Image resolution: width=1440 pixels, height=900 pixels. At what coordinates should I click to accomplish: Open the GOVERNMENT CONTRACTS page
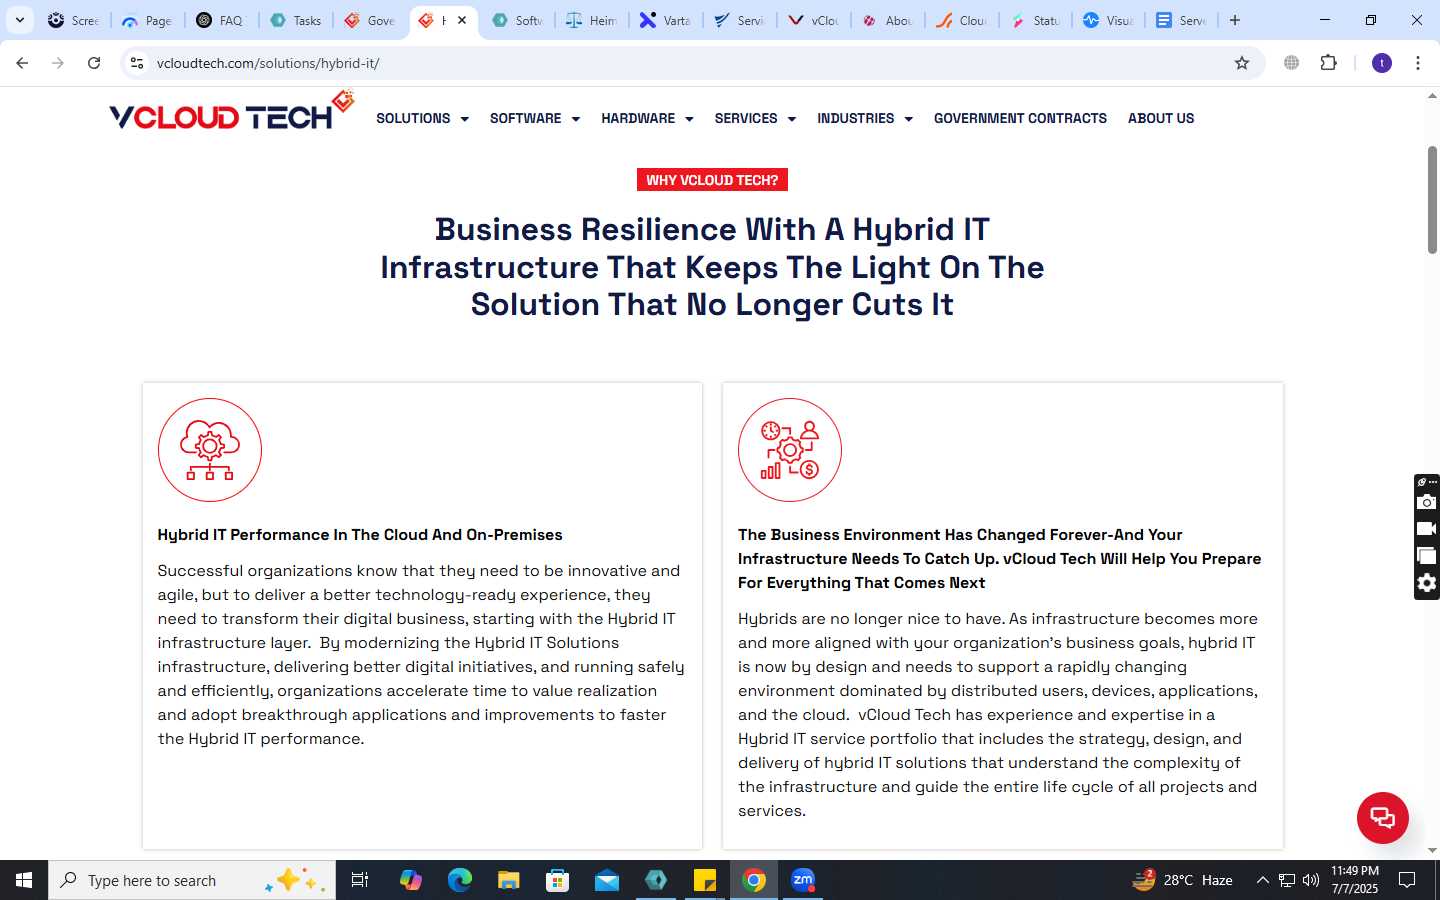(x=1020, y=118)
